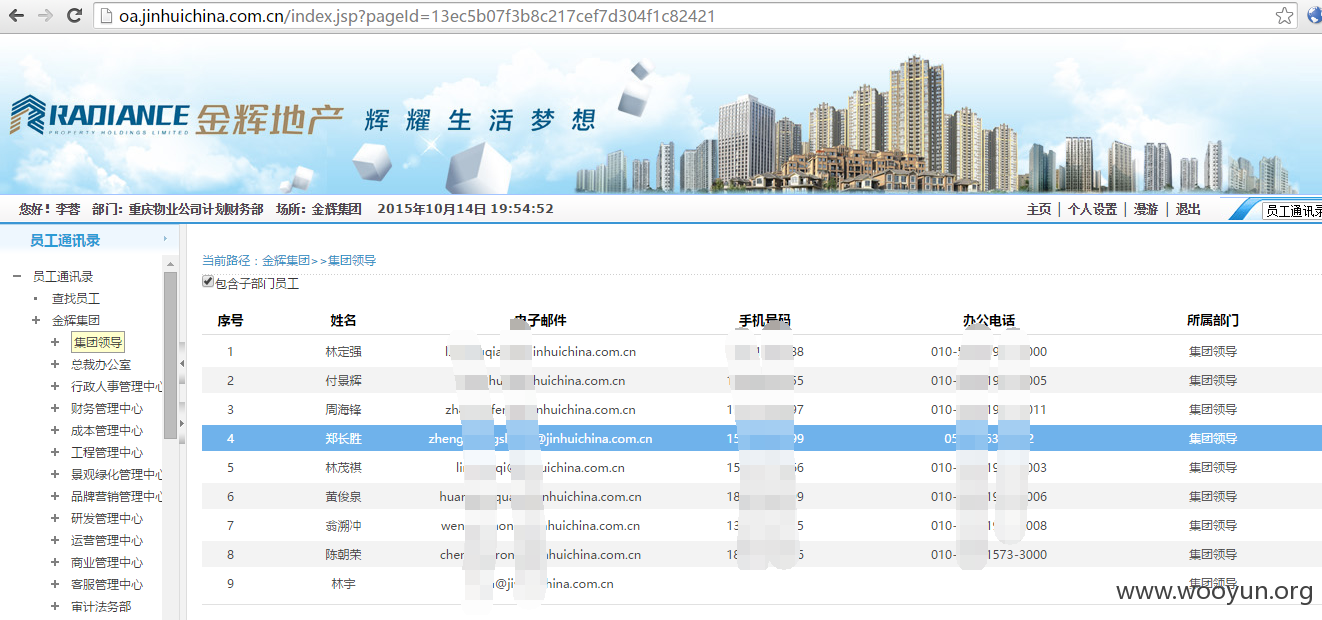Select the row for 翁溯冲
Screen dimensions: 1322x620
[761, 526]
